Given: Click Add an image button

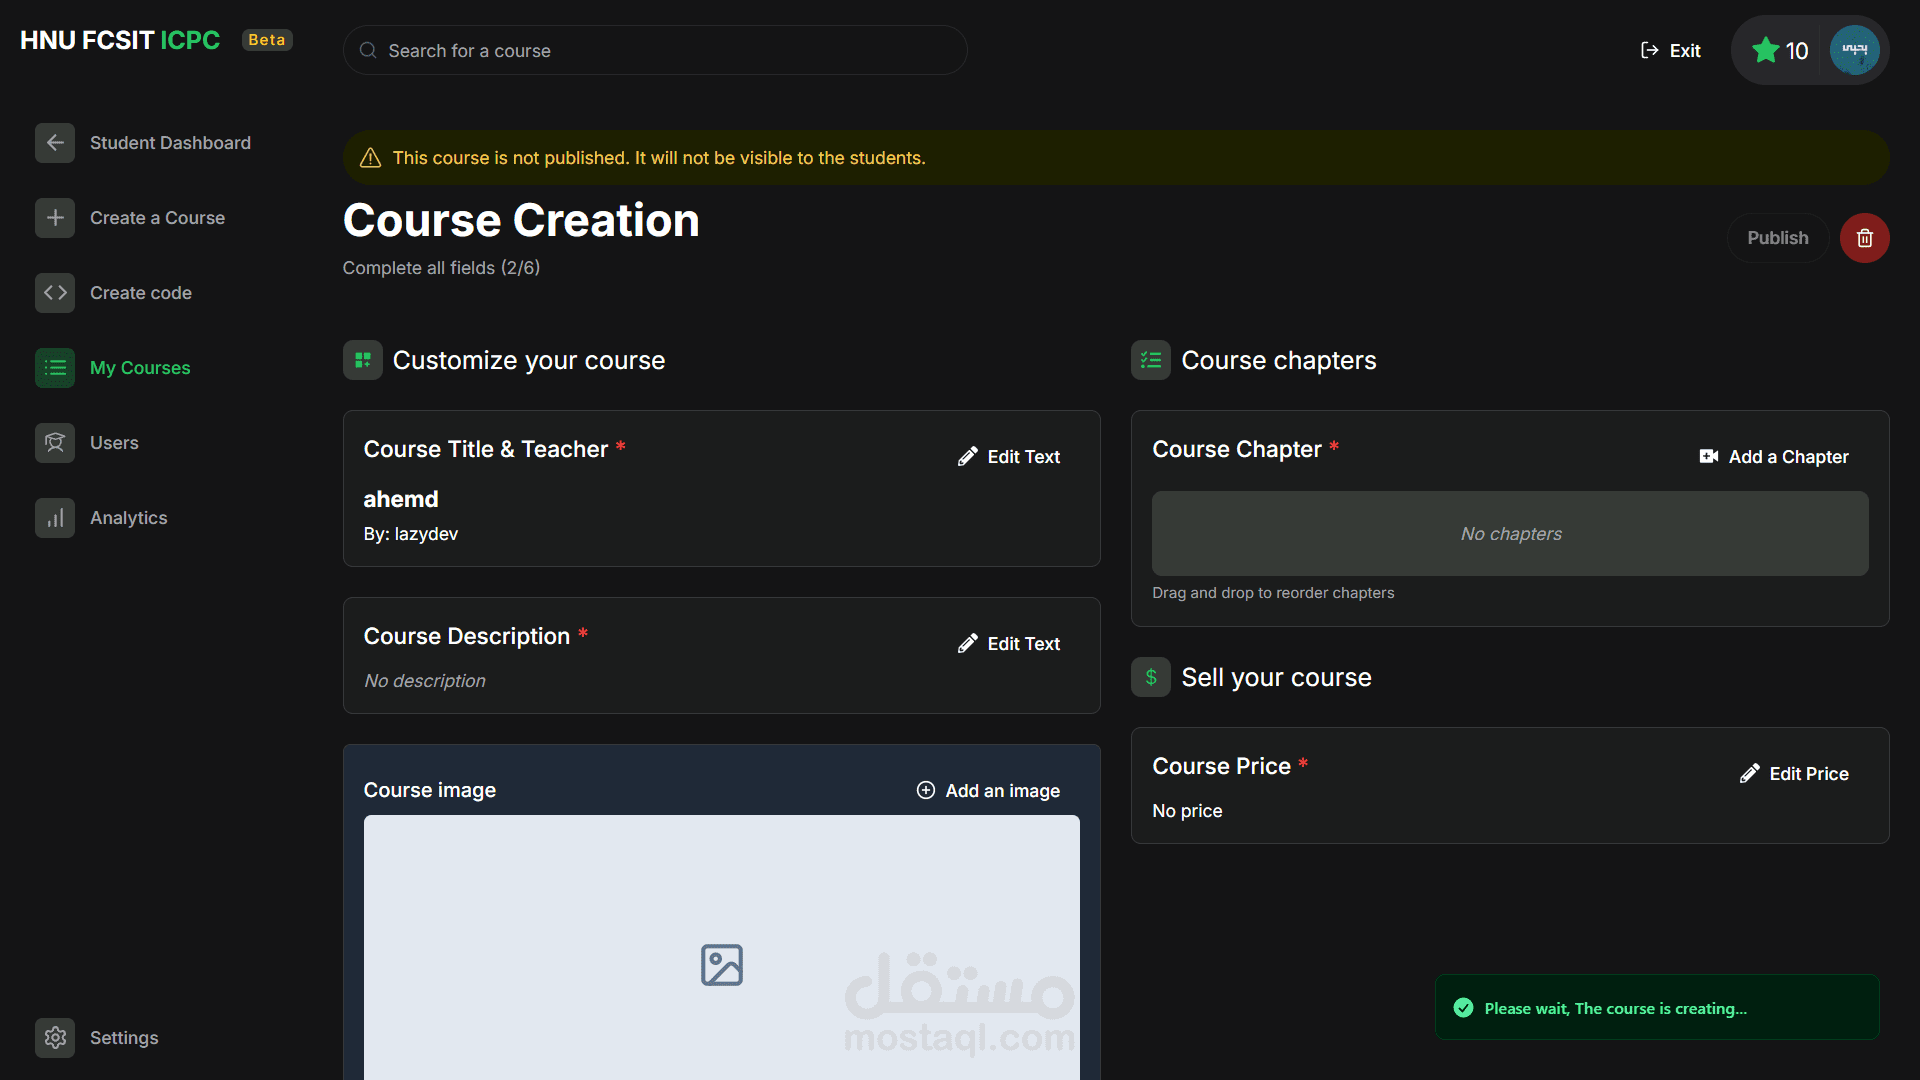Looking at the screenshot, I should tap(988, 791).
